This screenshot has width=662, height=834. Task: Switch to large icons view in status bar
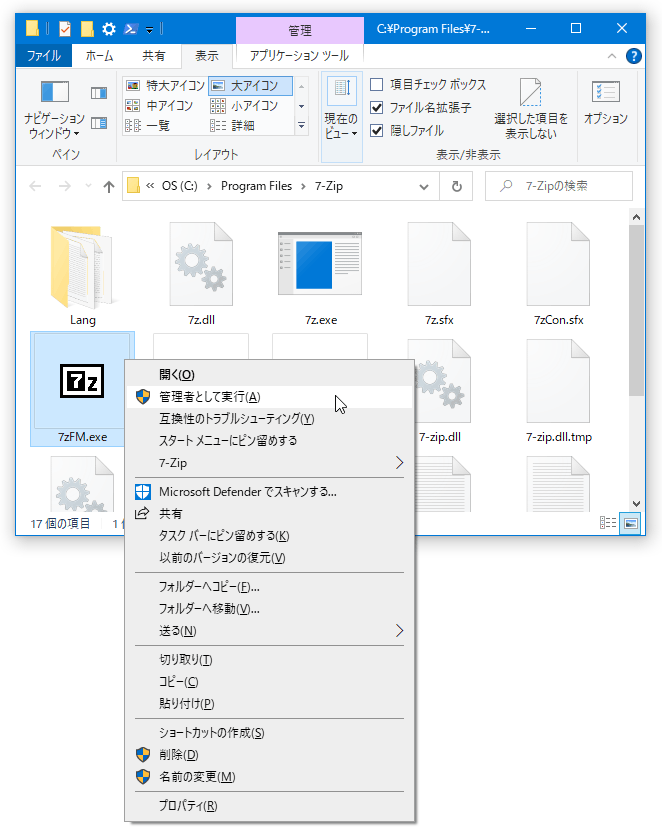tap(631, 523)
